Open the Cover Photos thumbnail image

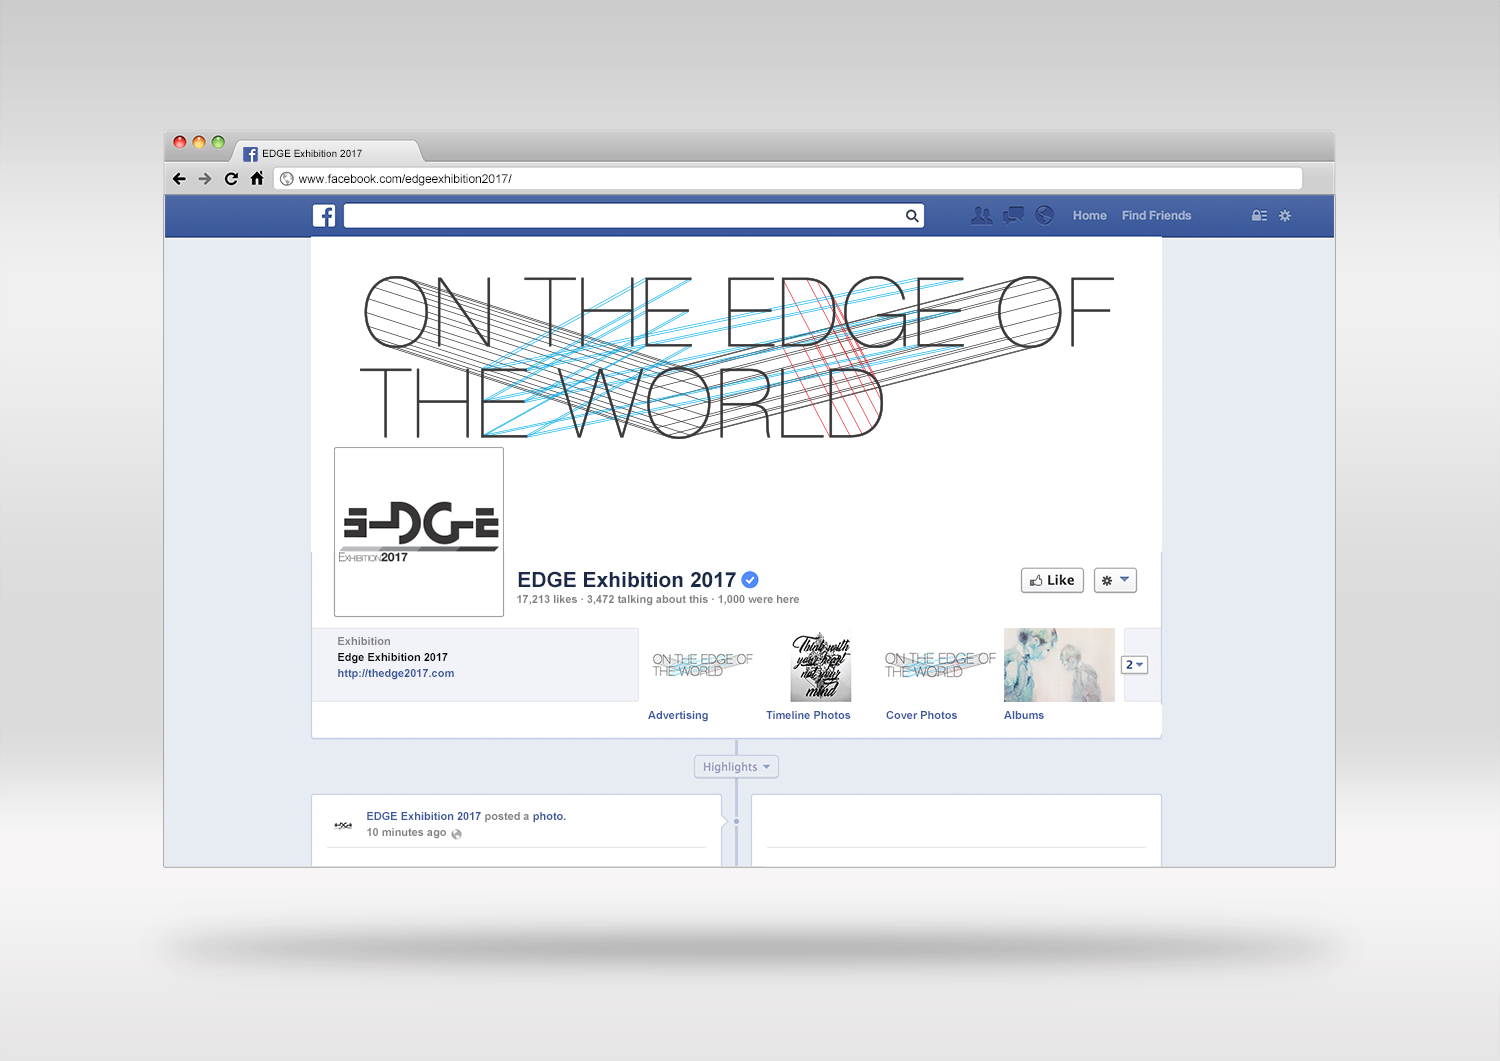[940, 665]
